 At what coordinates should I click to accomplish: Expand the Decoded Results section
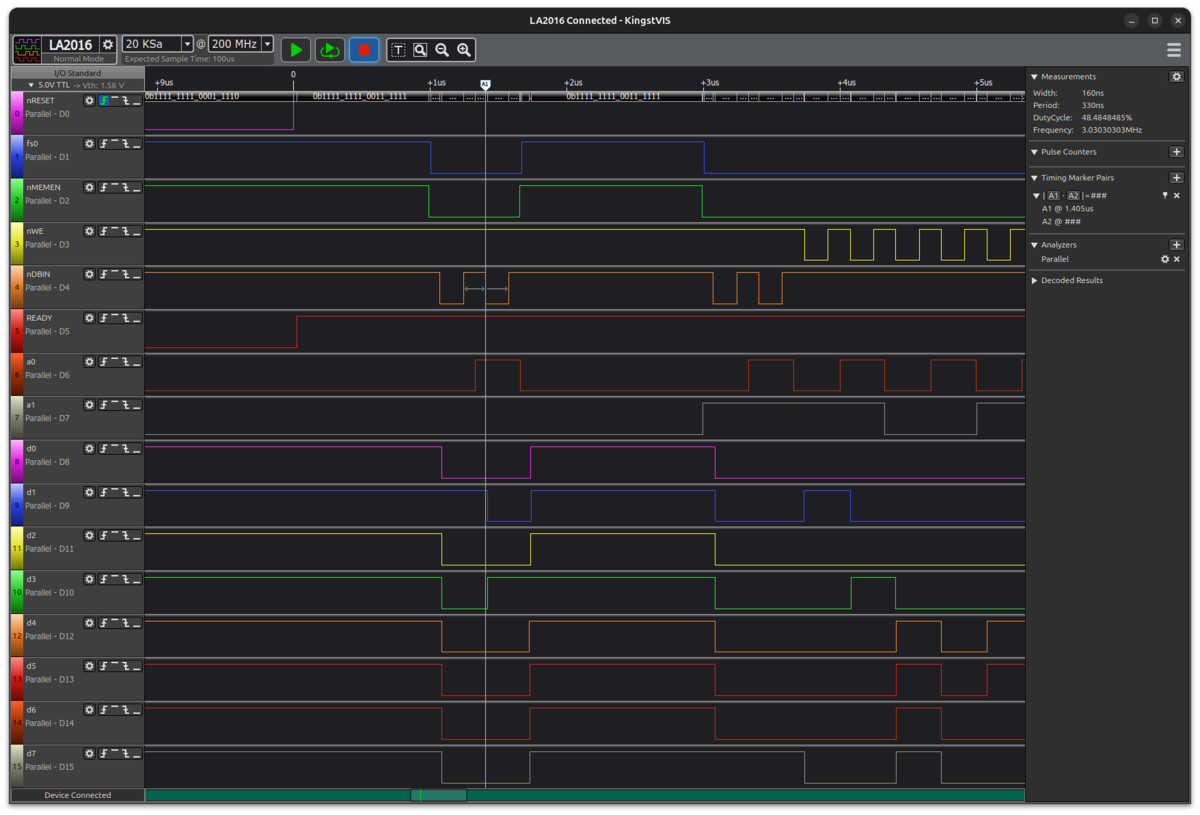coord(1035,281)
